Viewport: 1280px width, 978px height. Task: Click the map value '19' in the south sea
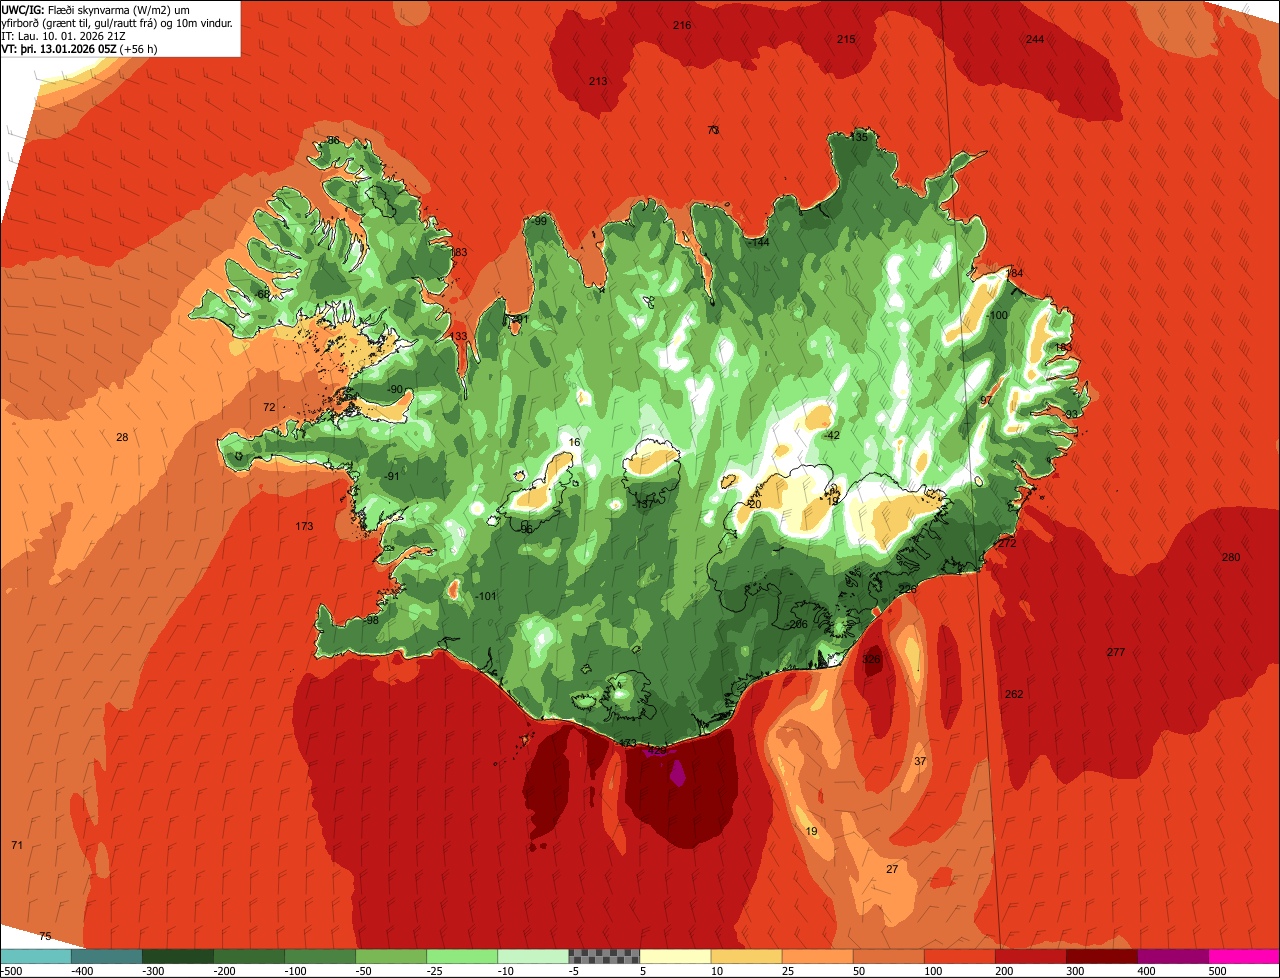[811, 831]
